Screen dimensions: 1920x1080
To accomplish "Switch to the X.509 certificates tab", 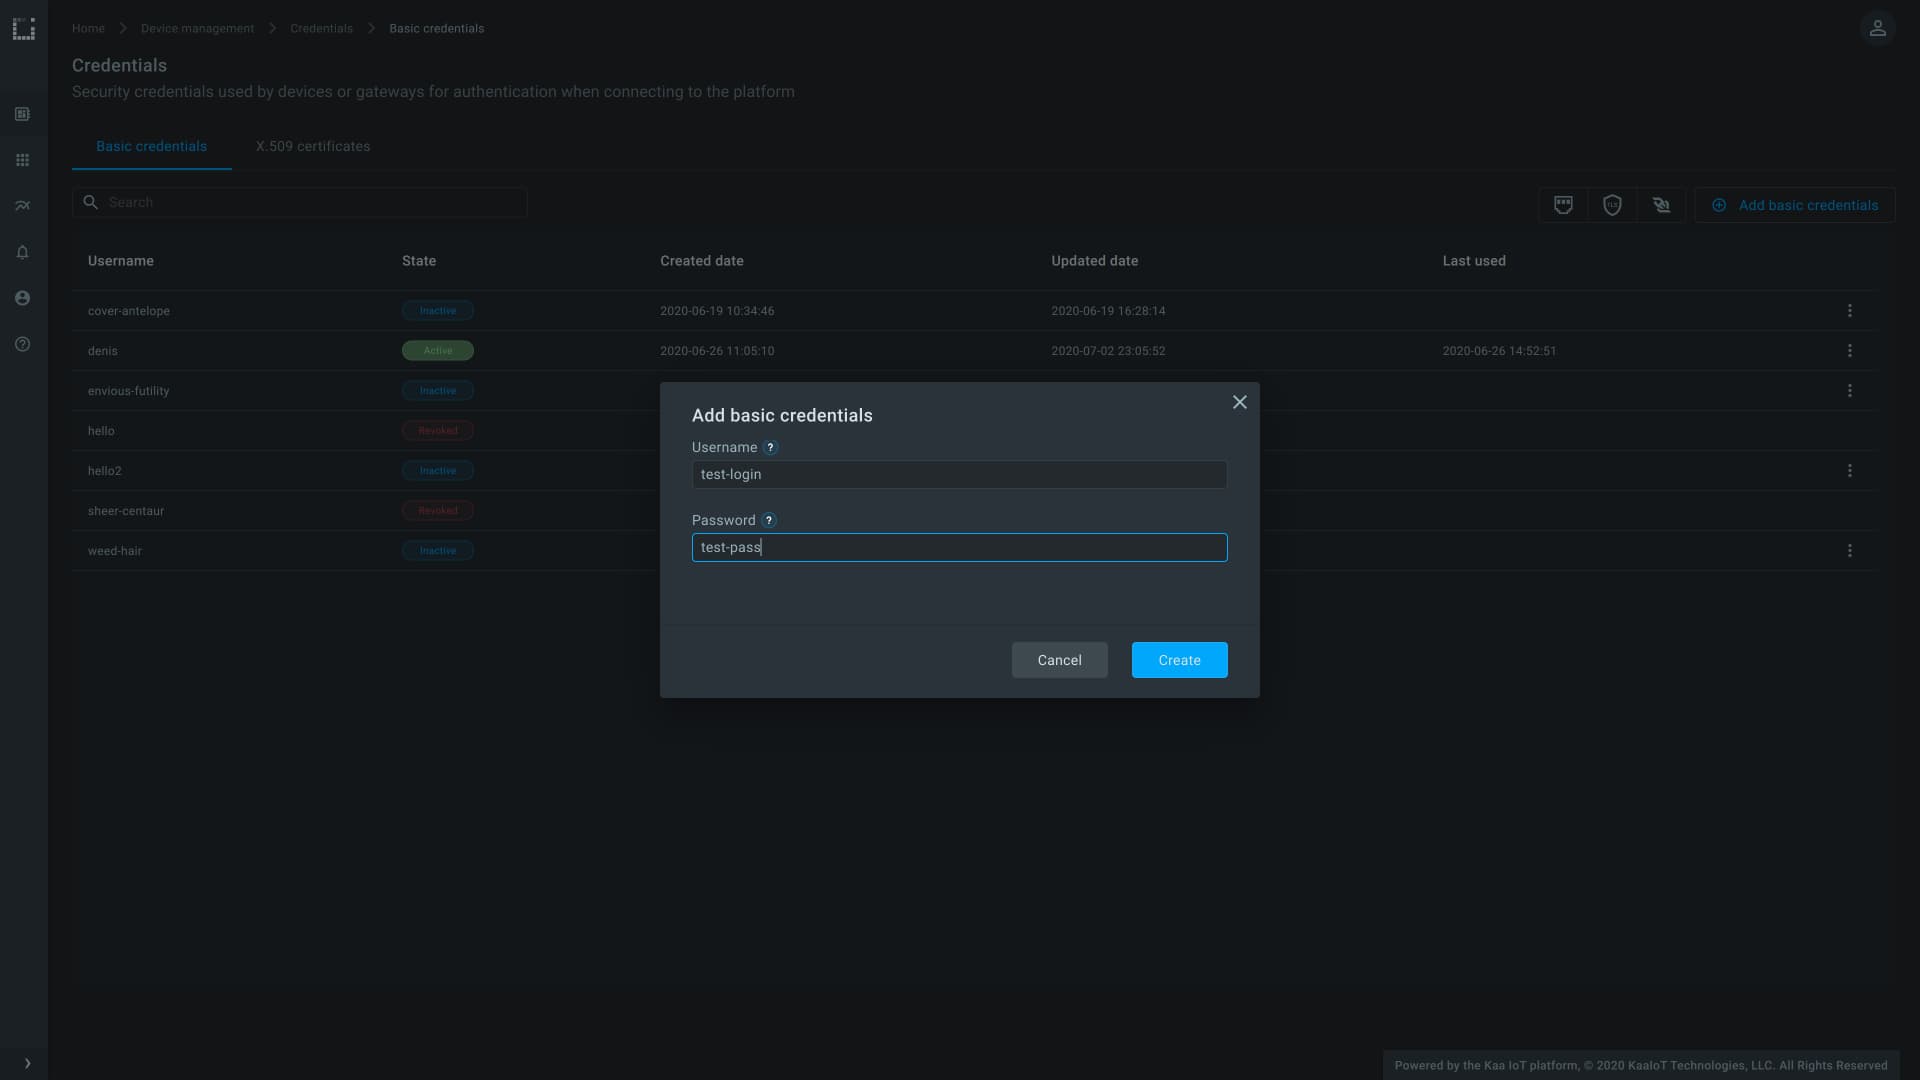I will [x=313, y=146].
